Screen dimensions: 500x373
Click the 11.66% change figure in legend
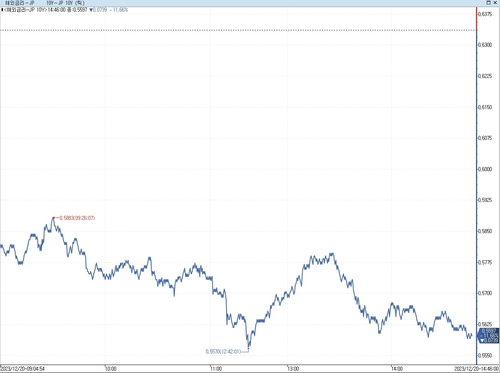120,10
